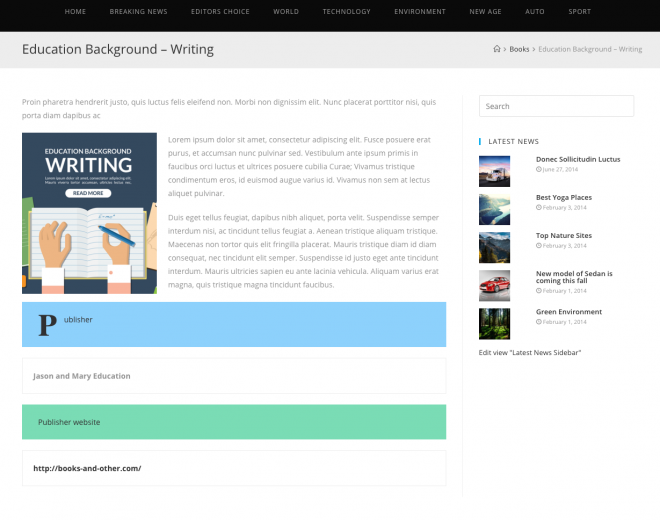Image resolution: width=660 pixels, height=520 pixels.
Task: Click clock icon under Top Nature Sites
Action: [539, 245]
